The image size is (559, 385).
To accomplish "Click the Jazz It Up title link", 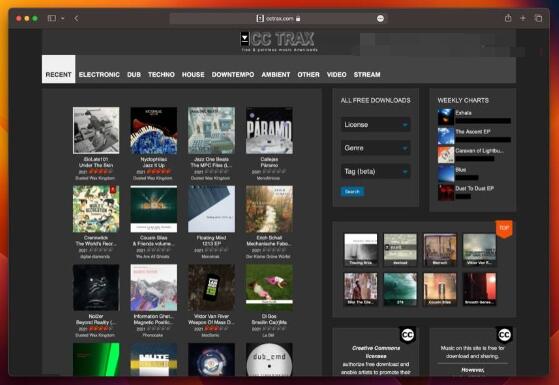I will 154,165.
